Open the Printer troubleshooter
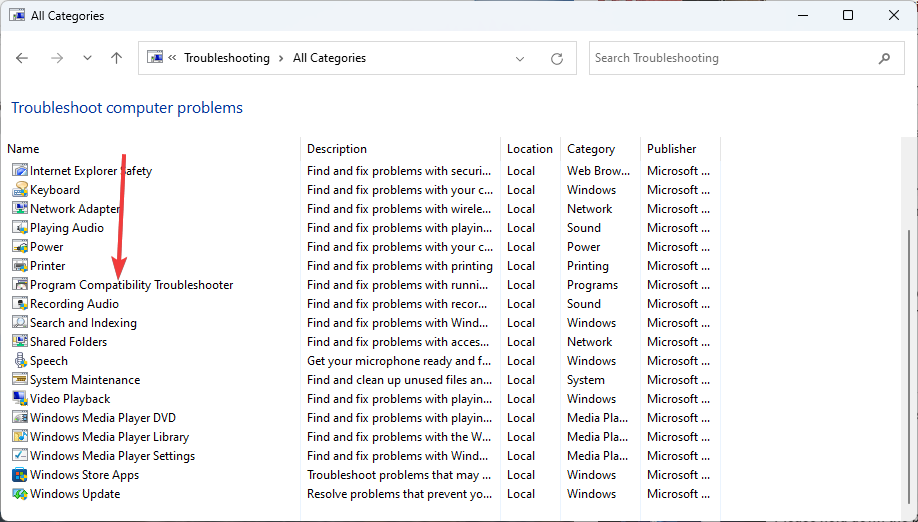This screenshot has height=522, width=918. (47, 266)
